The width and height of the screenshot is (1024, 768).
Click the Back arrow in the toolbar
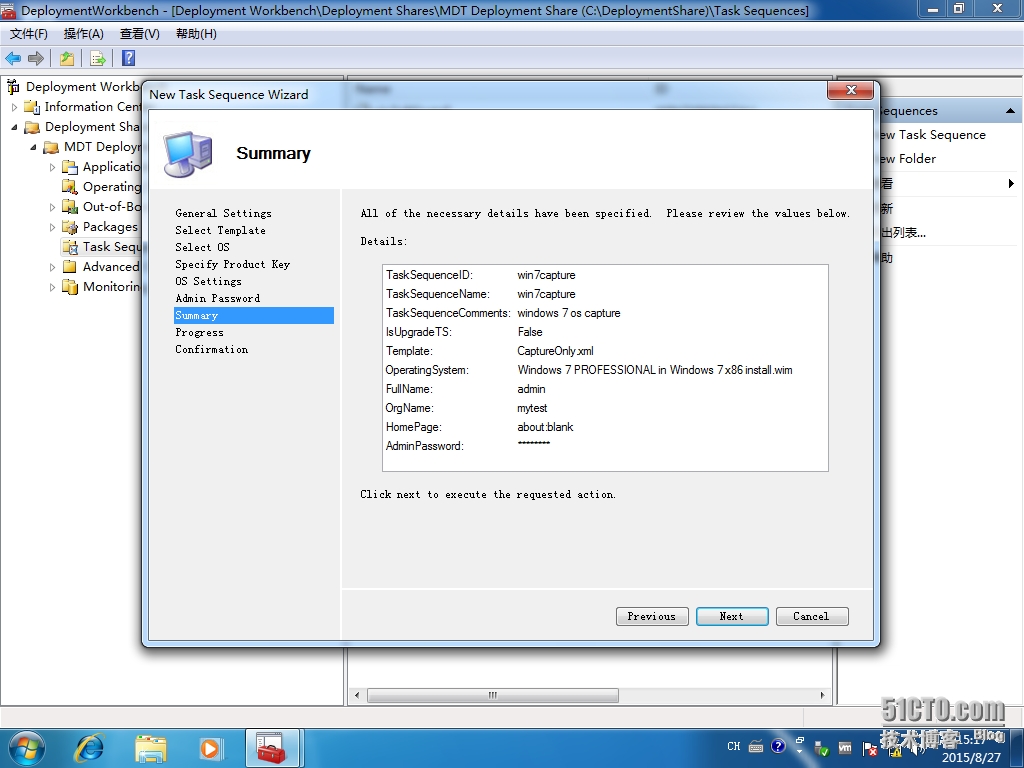[13, 59]
